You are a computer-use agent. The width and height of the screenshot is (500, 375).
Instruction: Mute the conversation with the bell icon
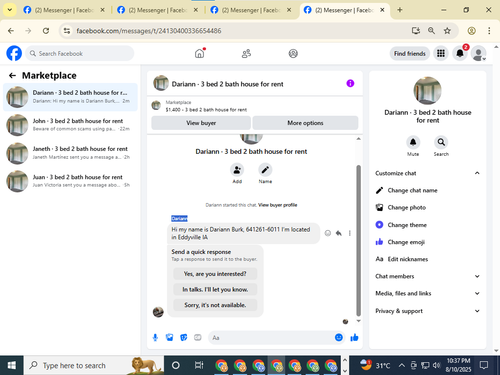(413, 142)
